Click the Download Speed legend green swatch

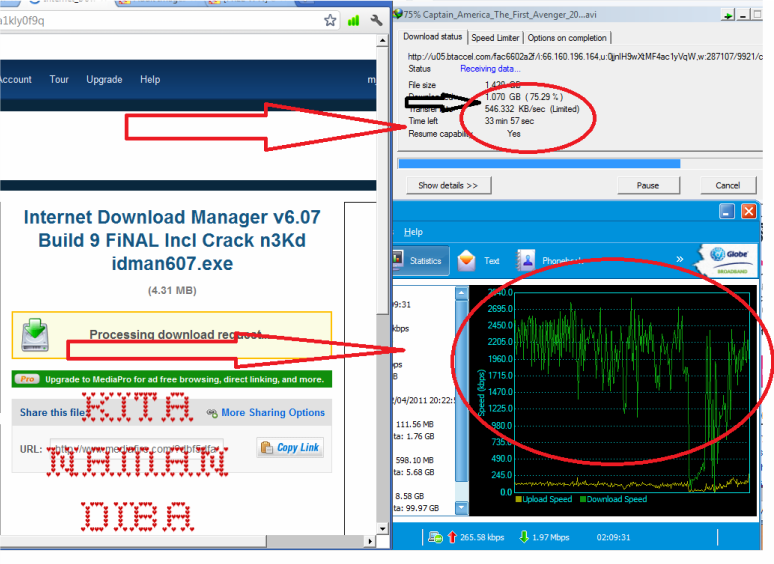point(582,499)
